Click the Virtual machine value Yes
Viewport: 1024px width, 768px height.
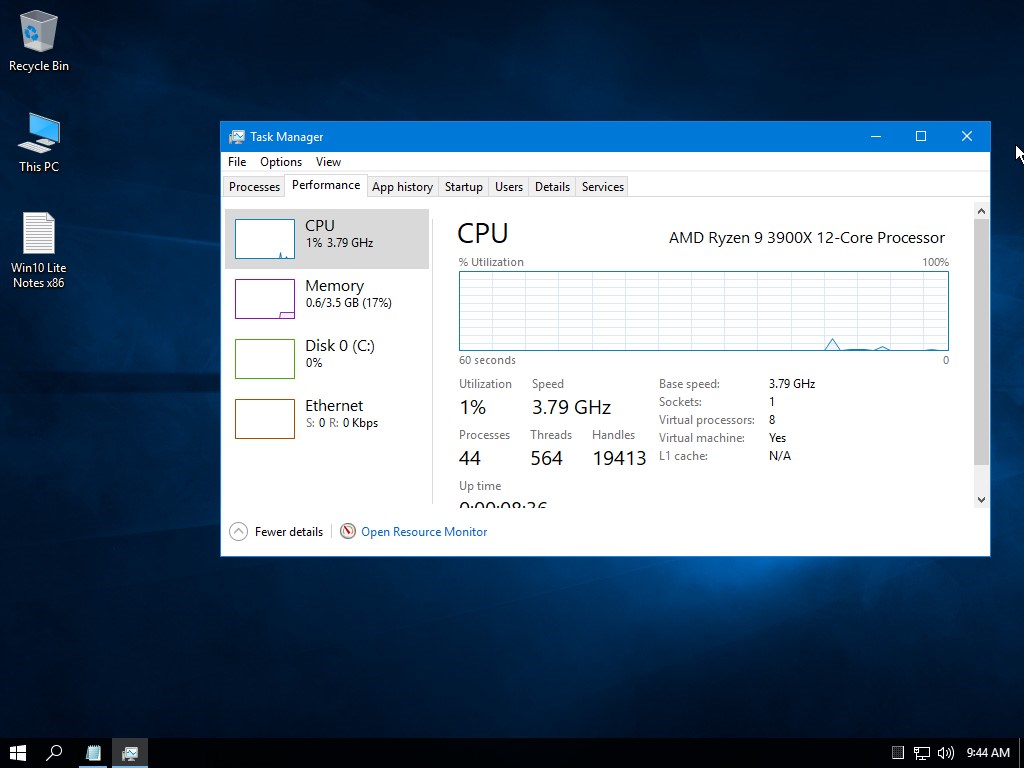(777, 438)
